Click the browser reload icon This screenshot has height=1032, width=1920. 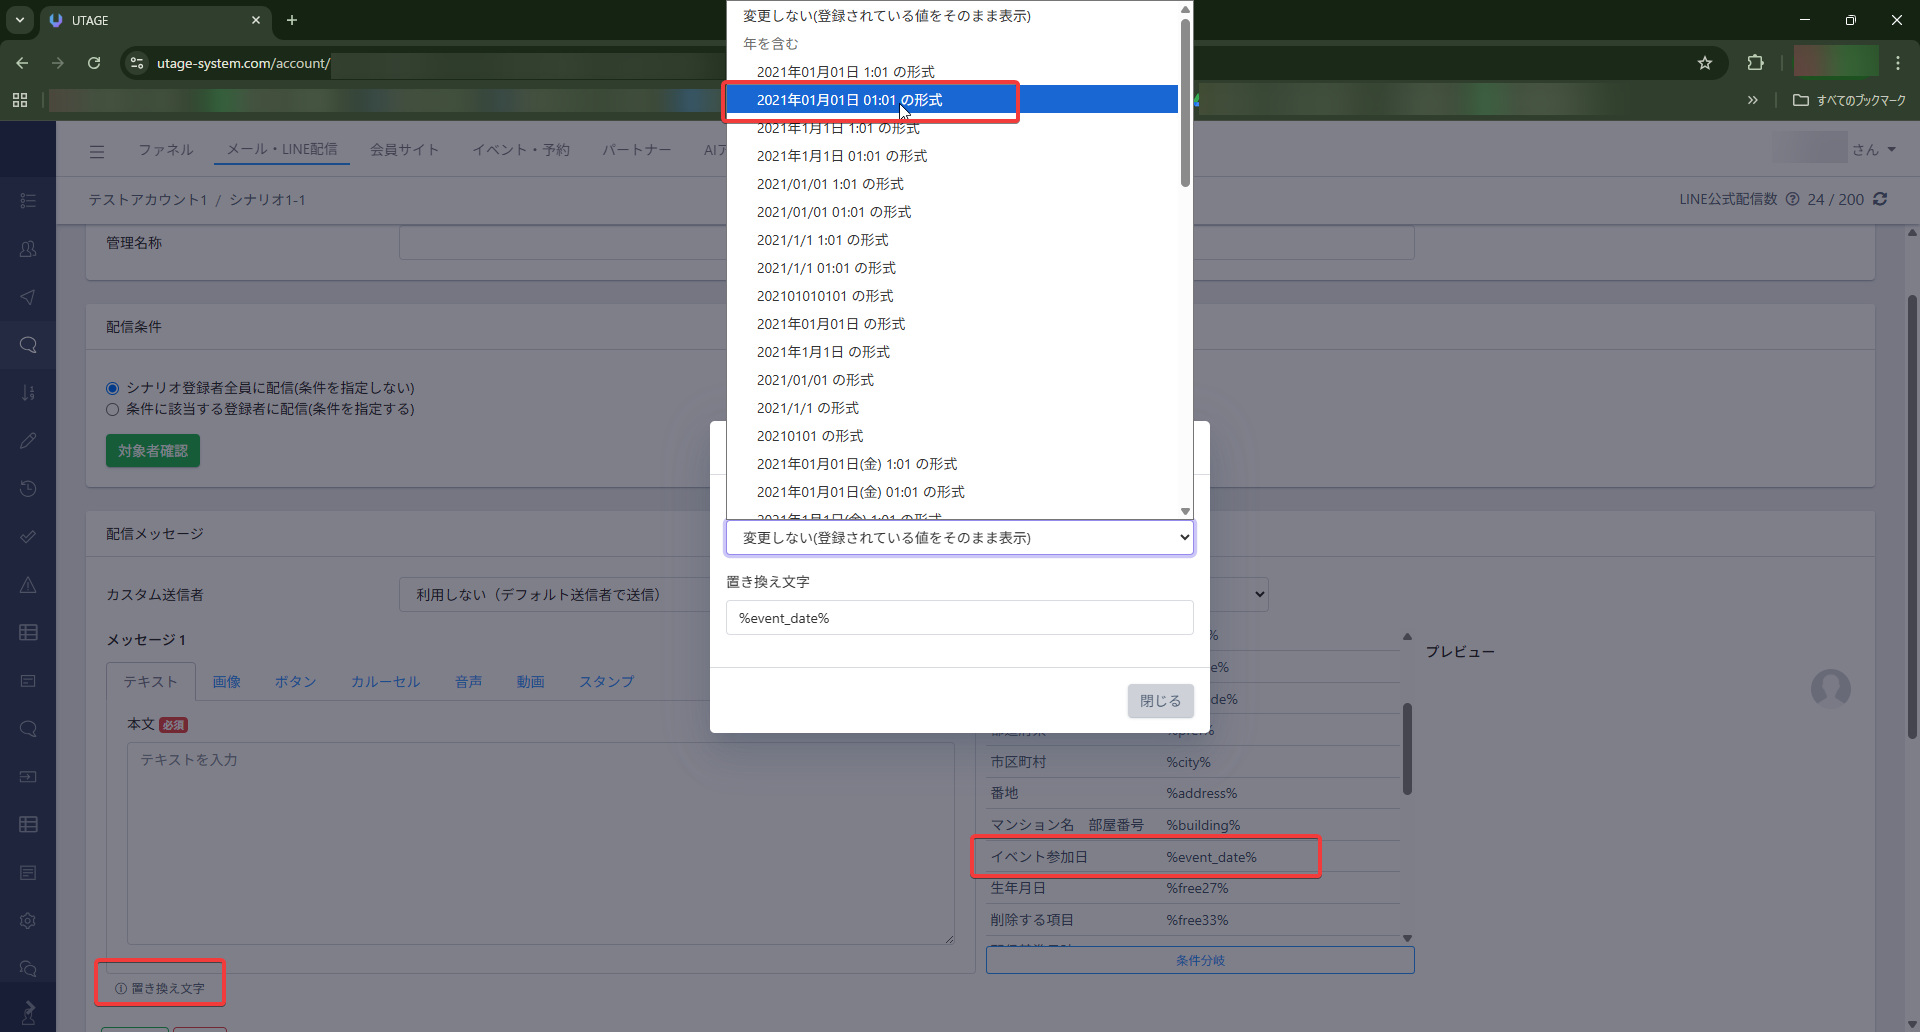click(94, 63)
